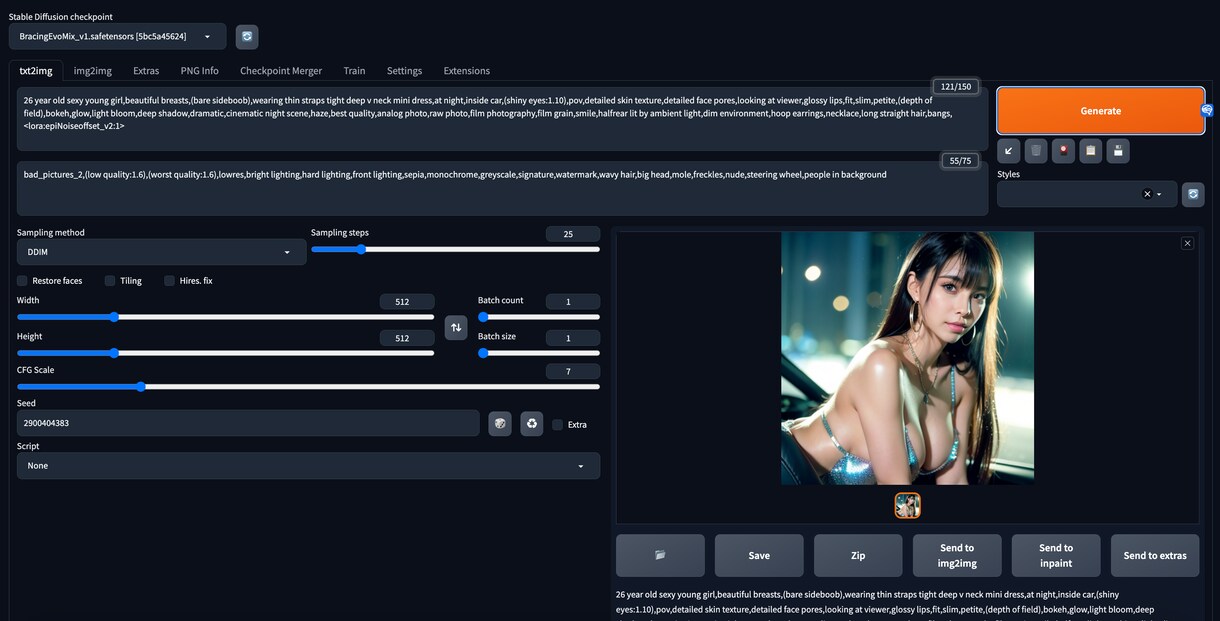
Task: Adjust the CFG Scale slider
Action: click(x=308, y=387)
